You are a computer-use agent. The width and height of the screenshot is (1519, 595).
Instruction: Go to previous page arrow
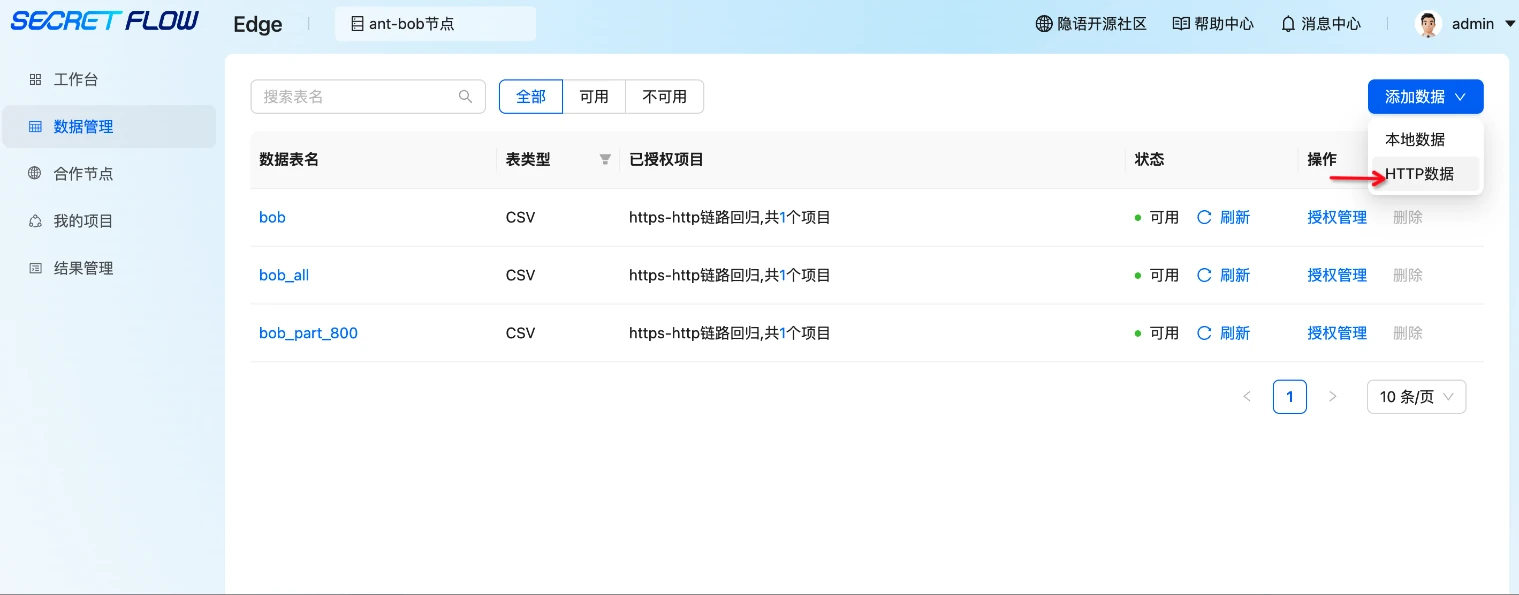pyautogui.click(x=1247, y=397)
